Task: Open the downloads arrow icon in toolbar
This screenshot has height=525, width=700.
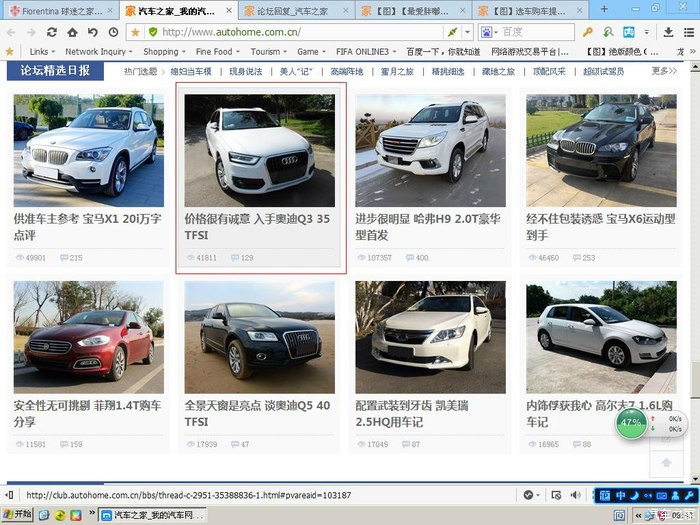Action: tap(669, 32)
